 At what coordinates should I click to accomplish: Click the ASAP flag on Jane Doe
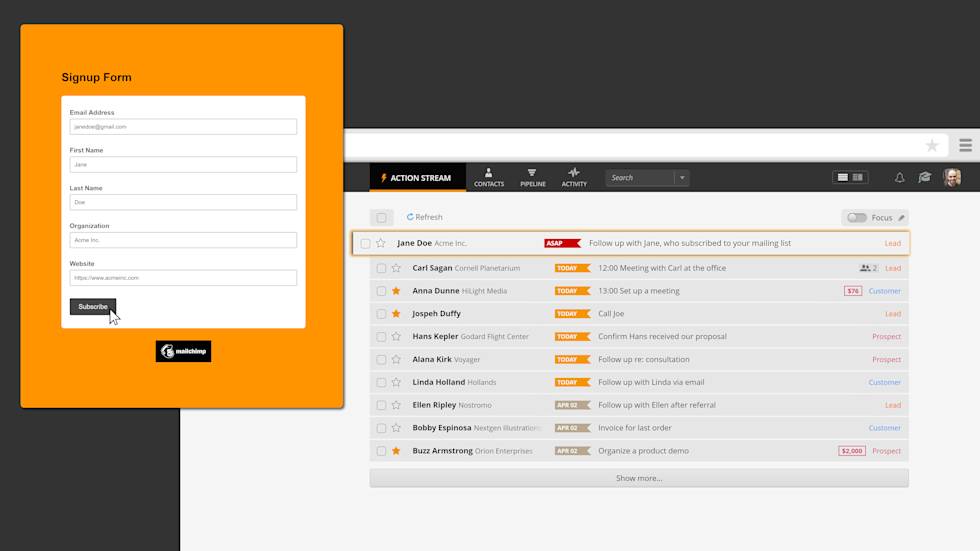(562, 243)
